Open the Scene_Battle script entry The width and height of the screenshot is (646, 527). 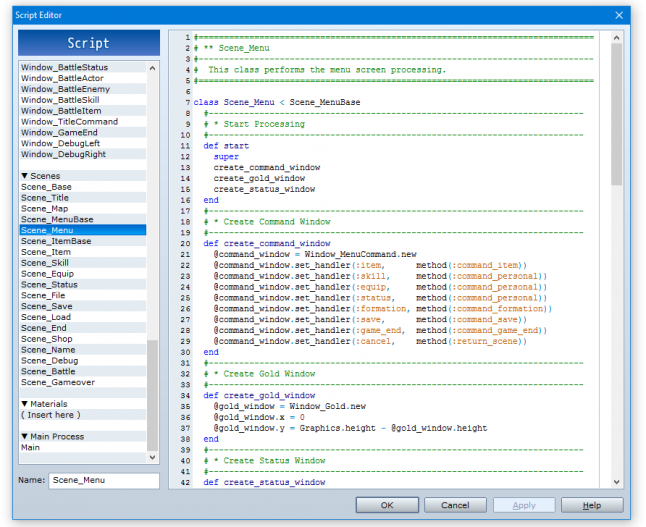click(x=48, y=371)
